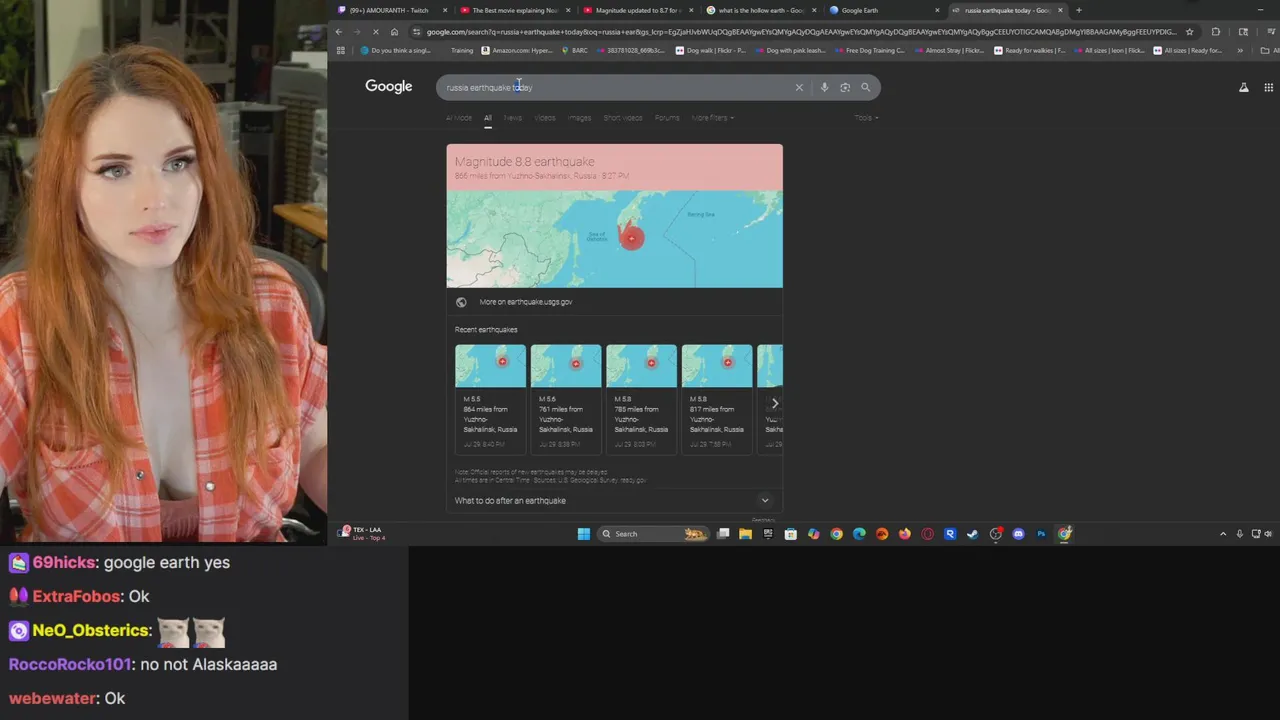Viewport: 1280px width, 720px height.
Task: Open the Tools dropdown
Action: (866, 118)
